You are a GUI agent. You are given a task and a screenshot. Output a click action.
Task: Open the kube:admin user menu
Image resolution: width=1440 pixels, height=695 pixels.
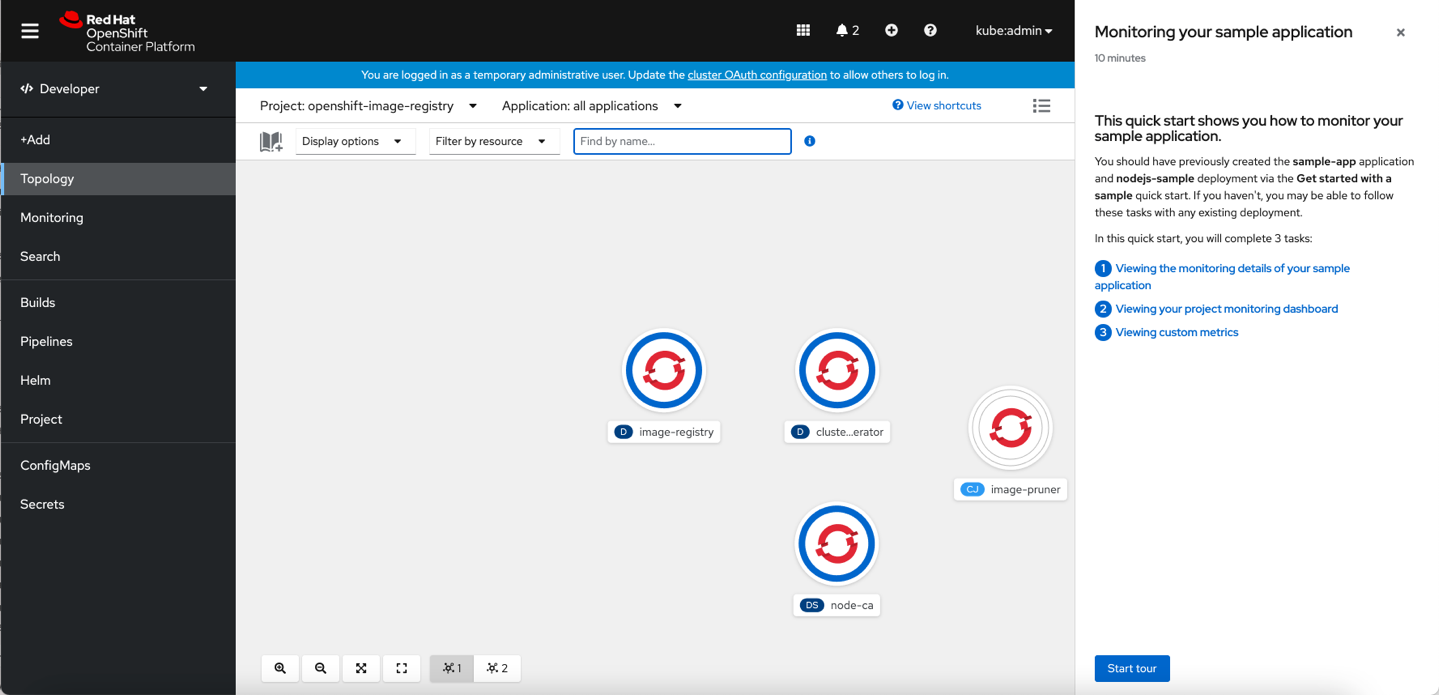click(x=1014, y=31)
